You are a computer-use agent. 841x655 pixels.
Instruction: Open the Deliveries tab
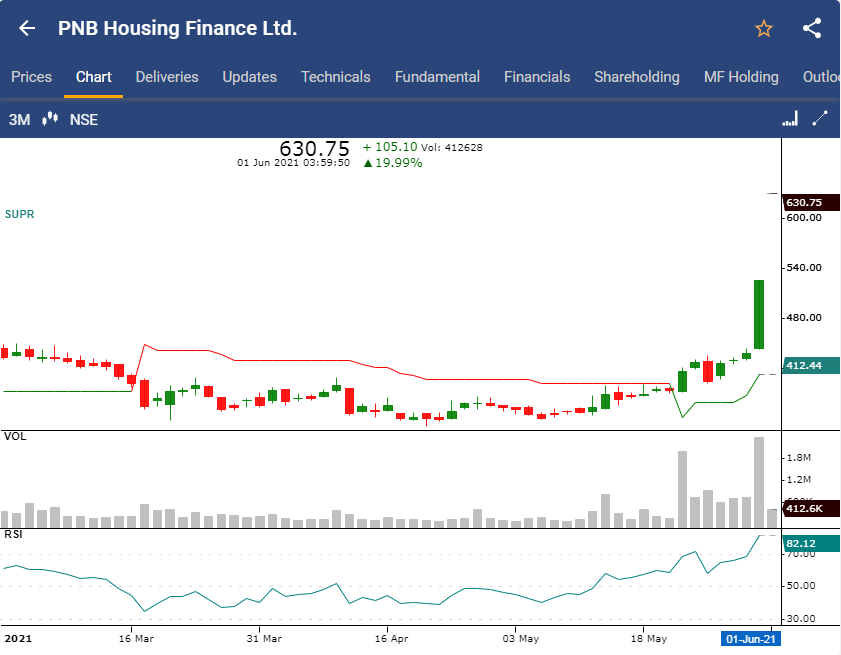tap(167, 77)
